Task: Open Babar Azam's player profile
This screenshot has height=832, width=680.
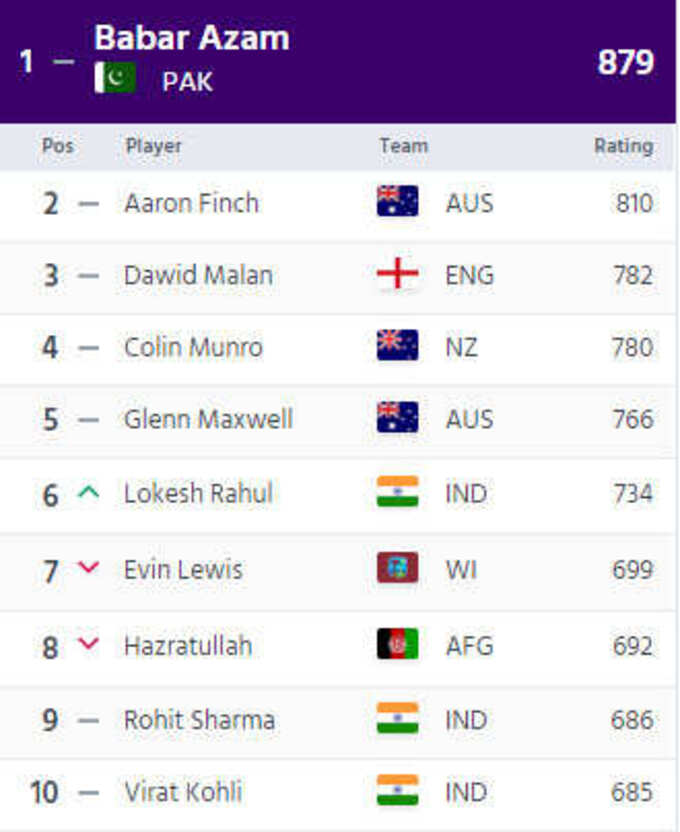Action: click(192, 38)
